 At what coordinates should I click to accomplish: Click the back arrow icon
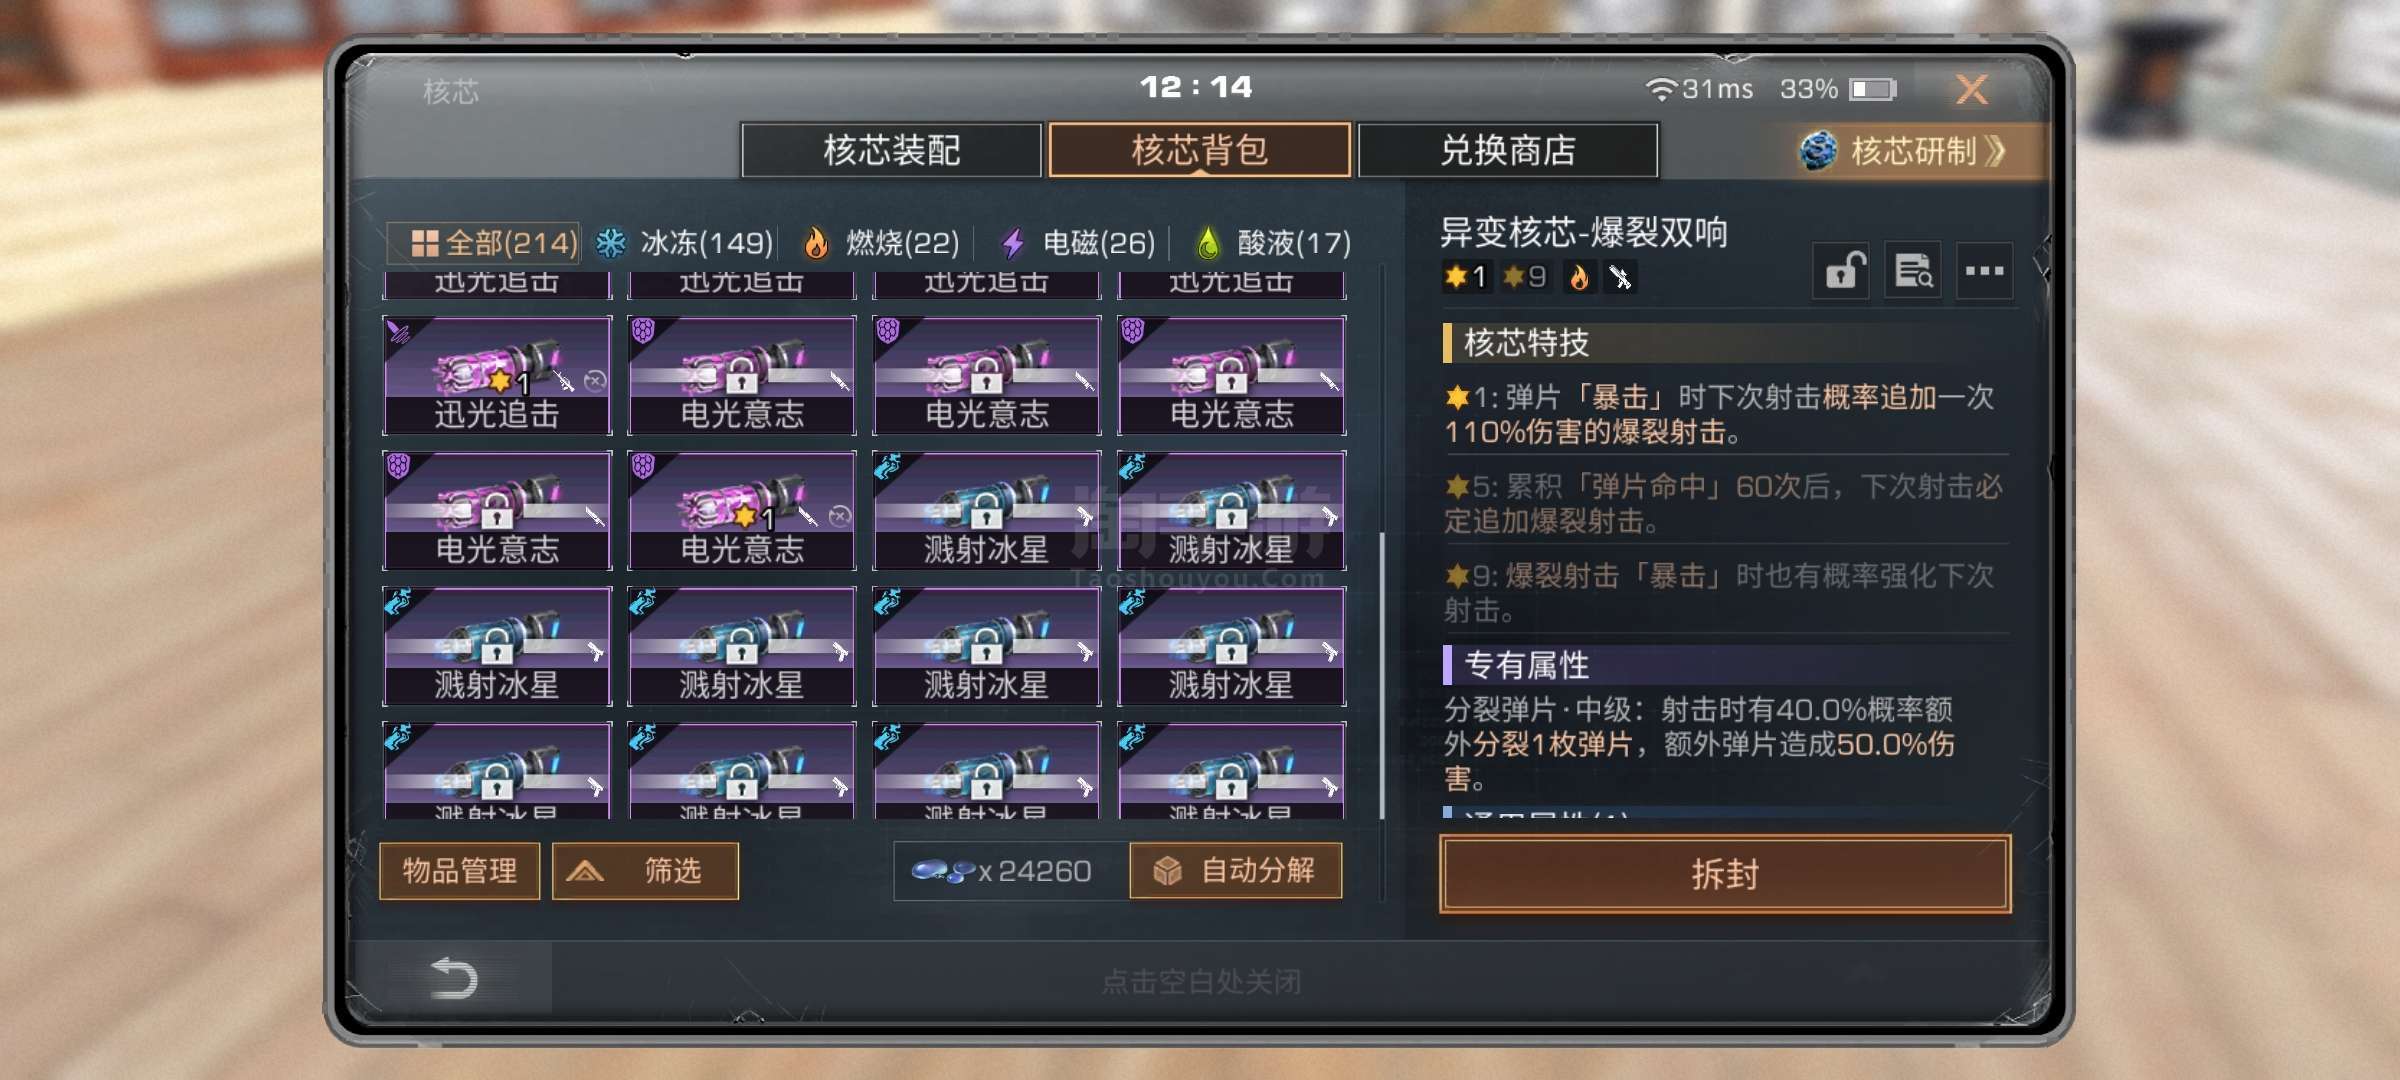pyautogui.click(x=453, y=978)
